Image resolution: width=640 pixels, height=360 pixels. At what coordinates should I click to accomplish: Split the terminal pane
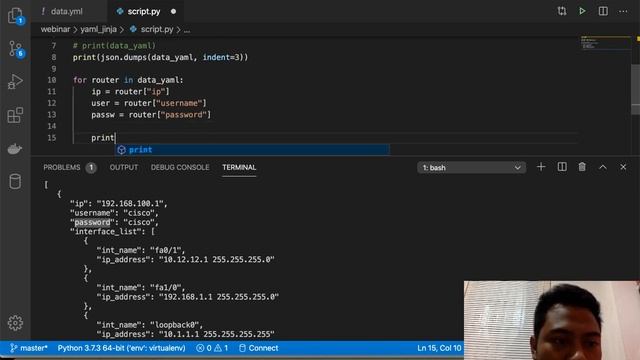(562, 167)
